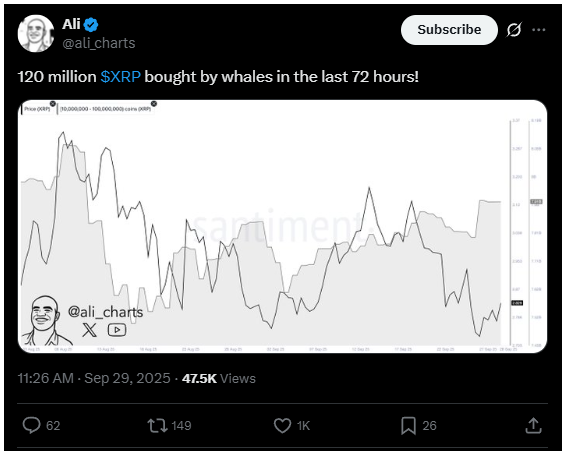Click the YouTube icon in chart watermark
The image size is (566, 455).
click(117, 330)
